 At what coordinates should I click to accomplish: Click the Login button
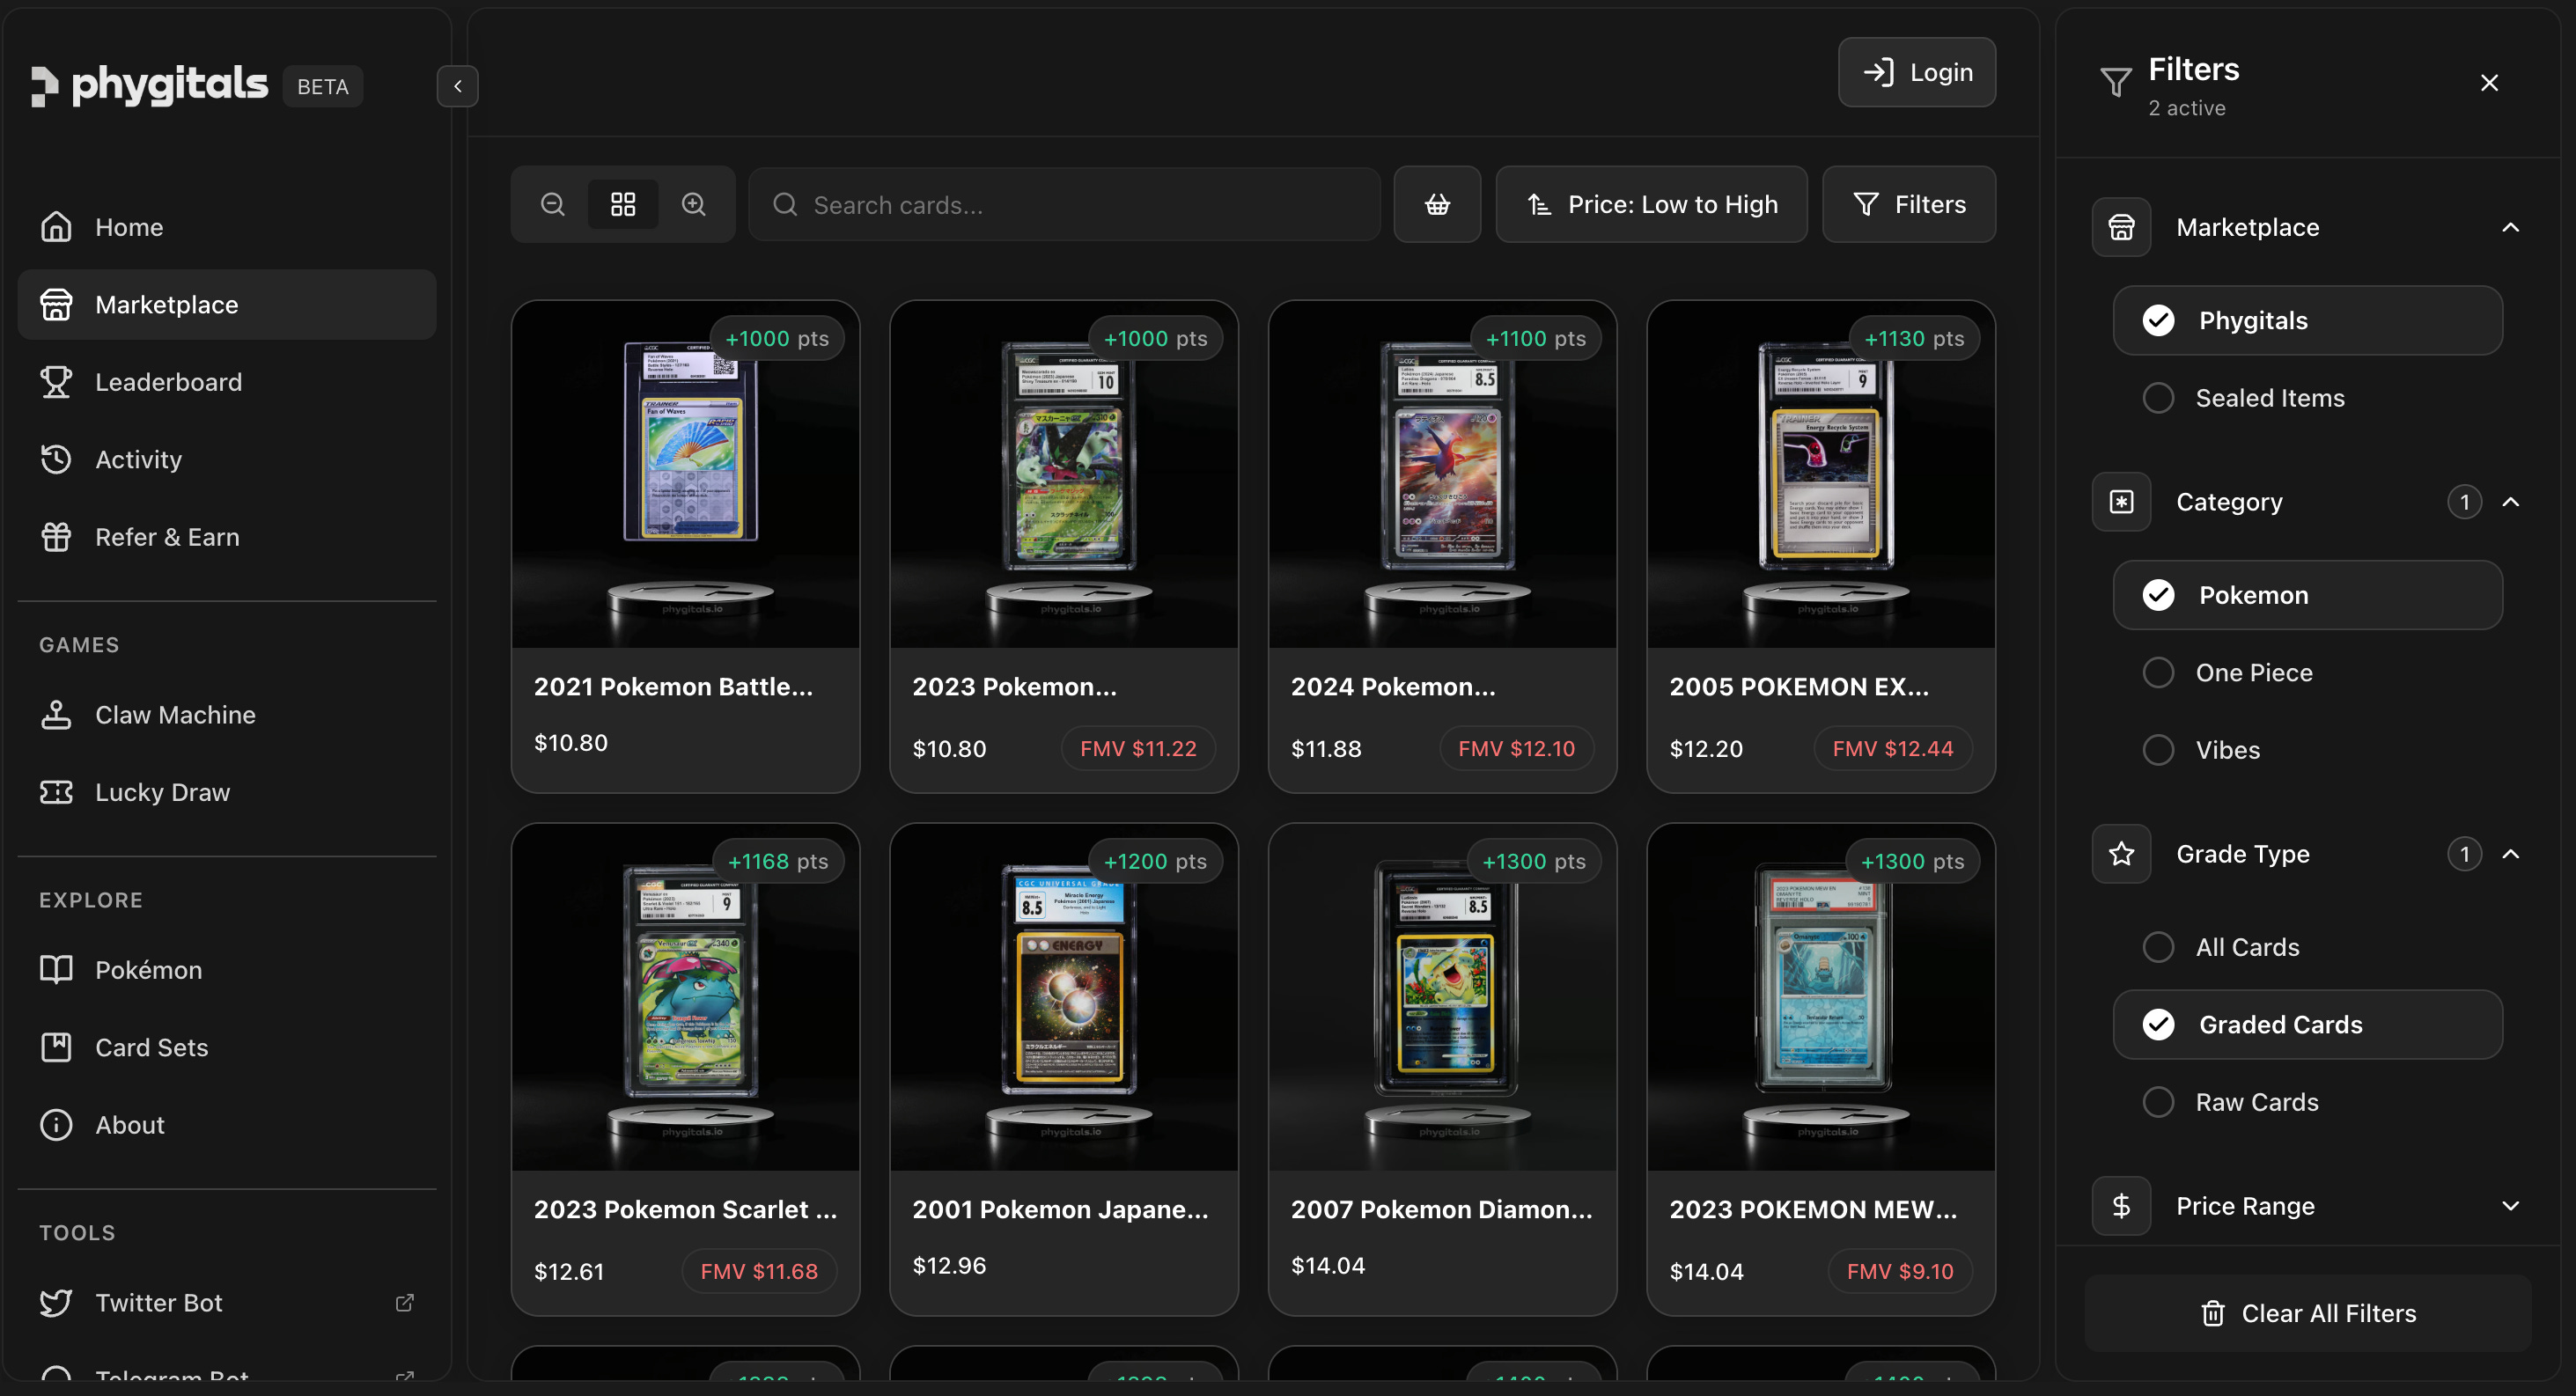[1916, 72]
